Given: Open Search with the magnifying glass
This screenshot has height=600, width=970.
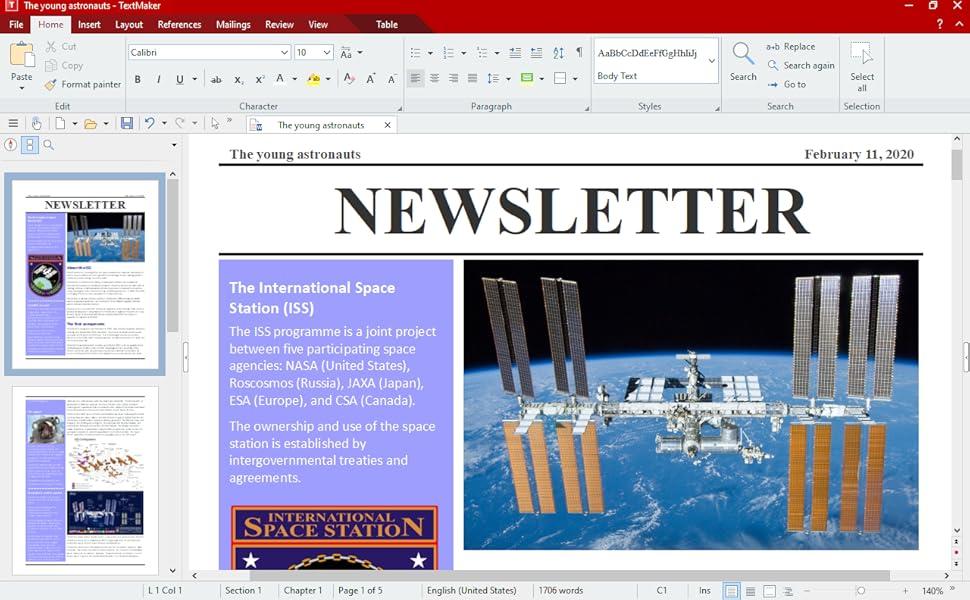Looking at the screenshot, I should tap(743, 60).
